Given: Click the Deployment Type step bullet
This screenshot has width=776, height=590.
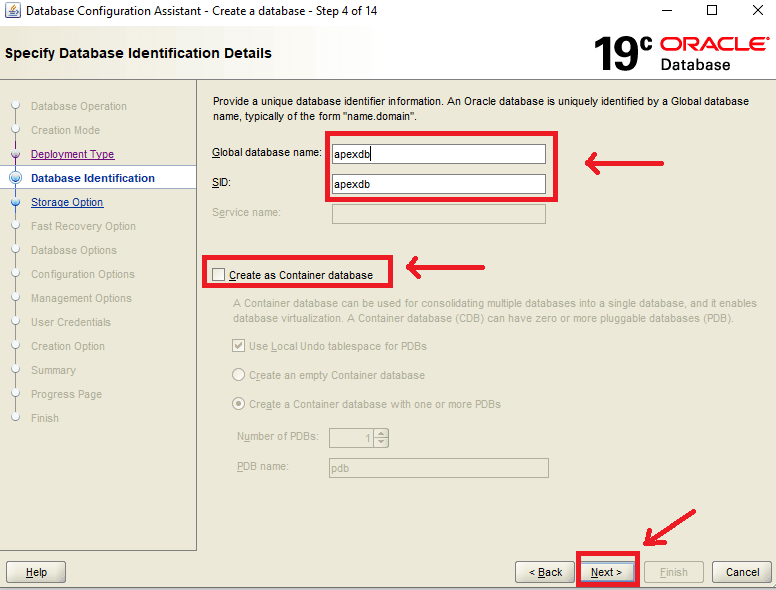Looking at the screenshot, I should [15, 154].
